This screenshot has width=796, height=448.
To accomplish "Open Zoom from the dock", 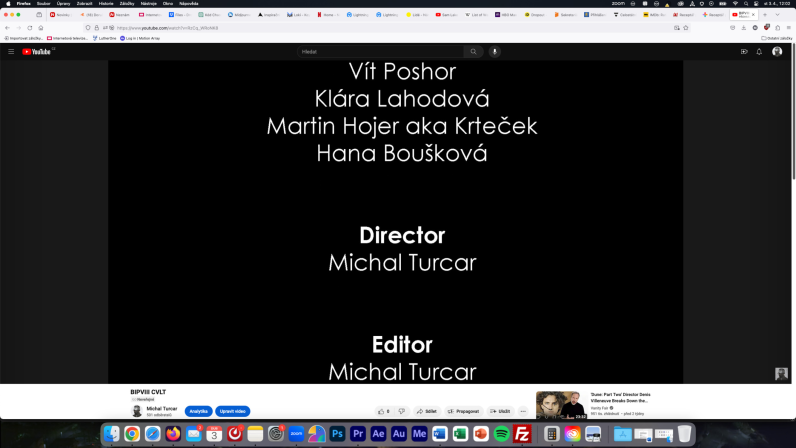I will pos(296,434).
